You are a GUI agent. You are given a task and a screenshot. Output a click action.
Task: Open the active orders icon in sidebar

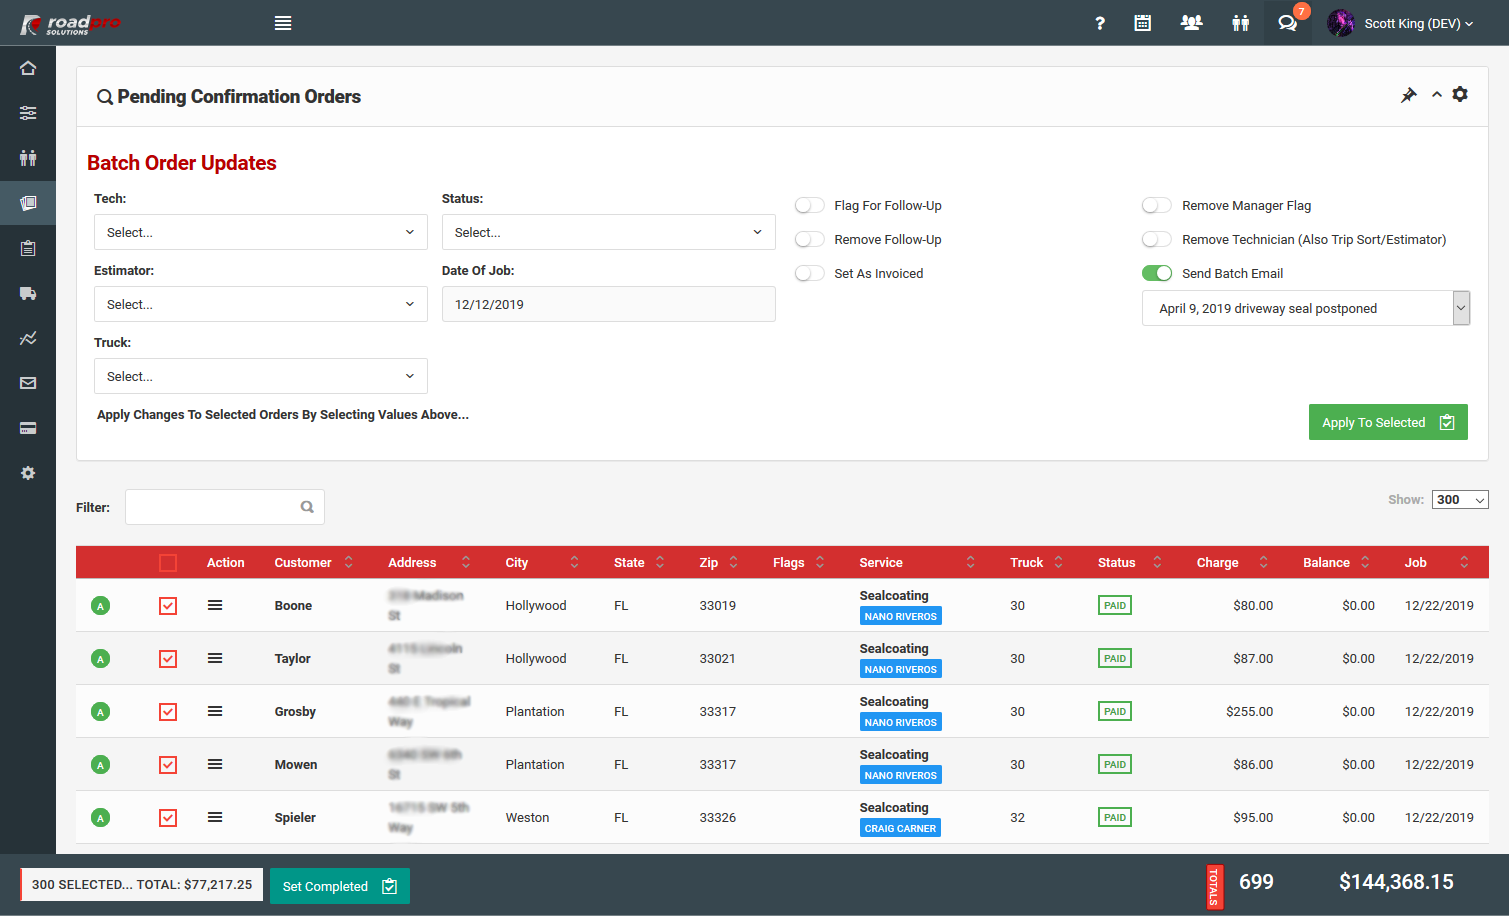[28, 203]
